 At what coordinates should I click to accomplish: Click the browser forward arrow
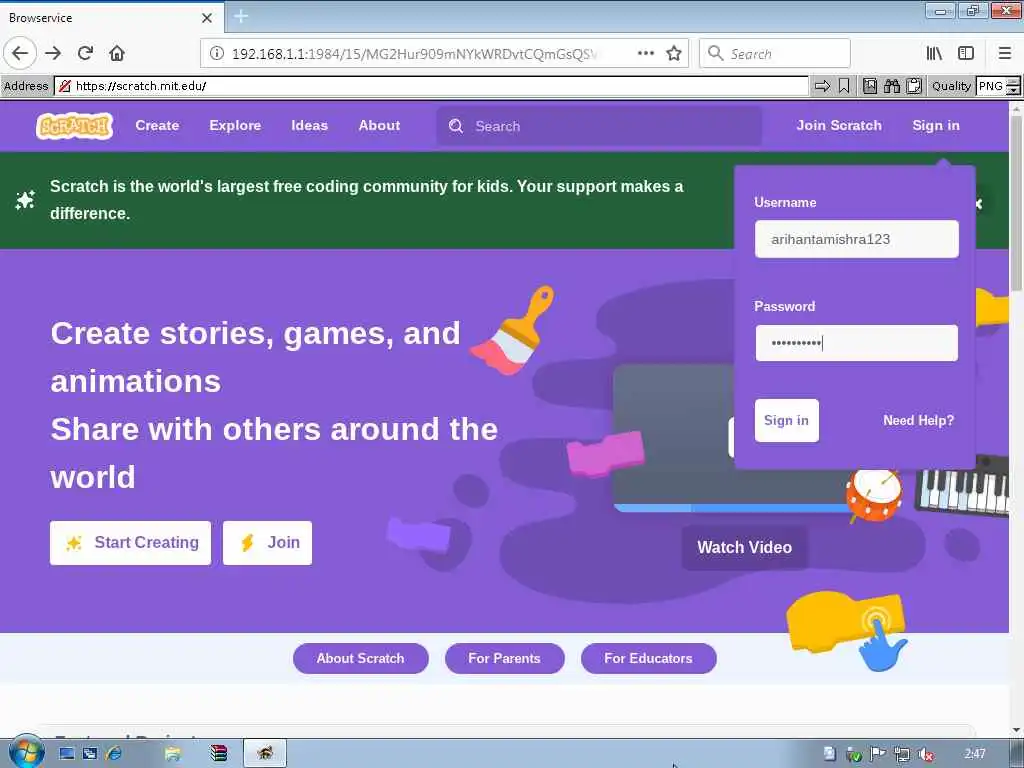(x=53, y=53)
